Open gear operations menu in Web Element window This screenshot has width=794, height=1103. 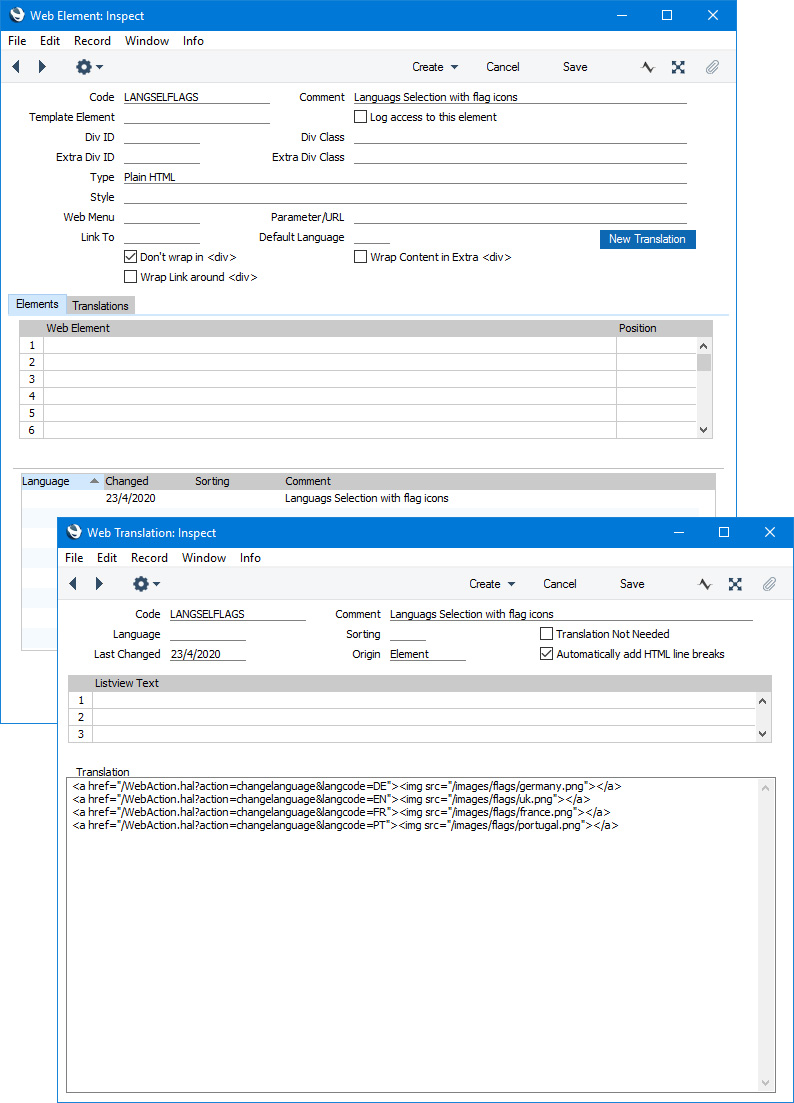(x=89, y=67)
